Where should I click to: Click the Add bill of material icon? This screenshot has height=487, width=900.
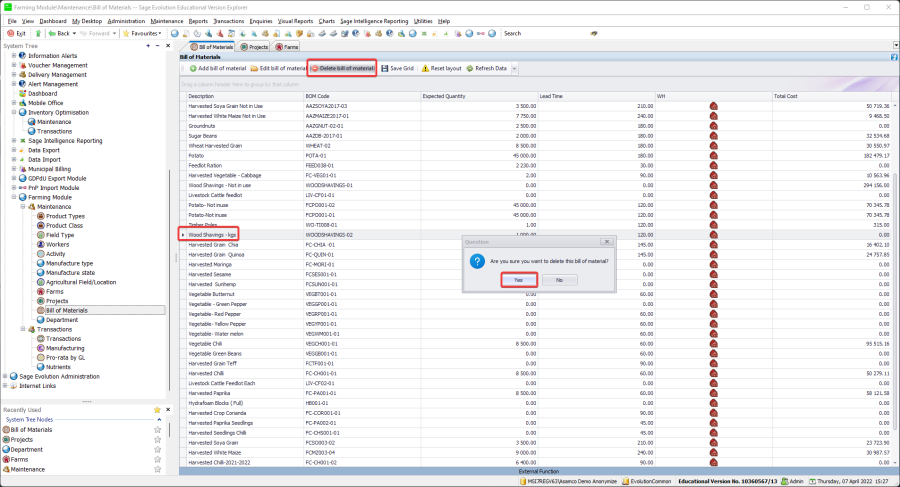pyautogui.click(x=191, y=68)
